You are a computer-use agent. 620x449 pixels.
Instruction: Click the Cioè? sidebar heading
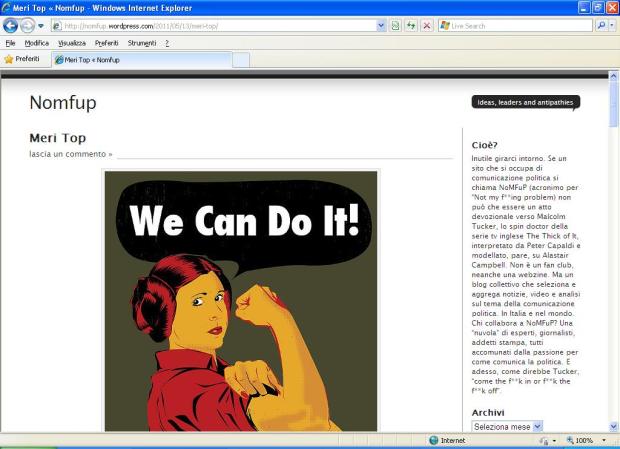coord(484,145)
